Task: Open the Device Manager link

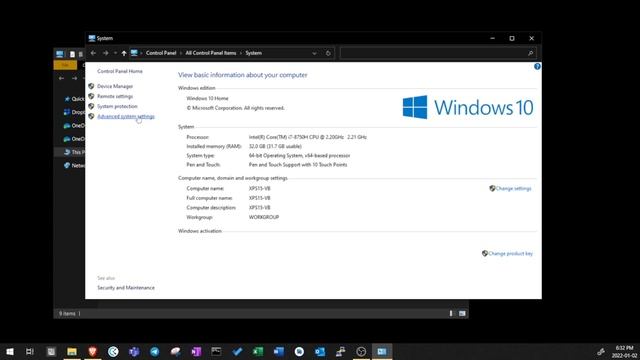Action: [115, 86]
